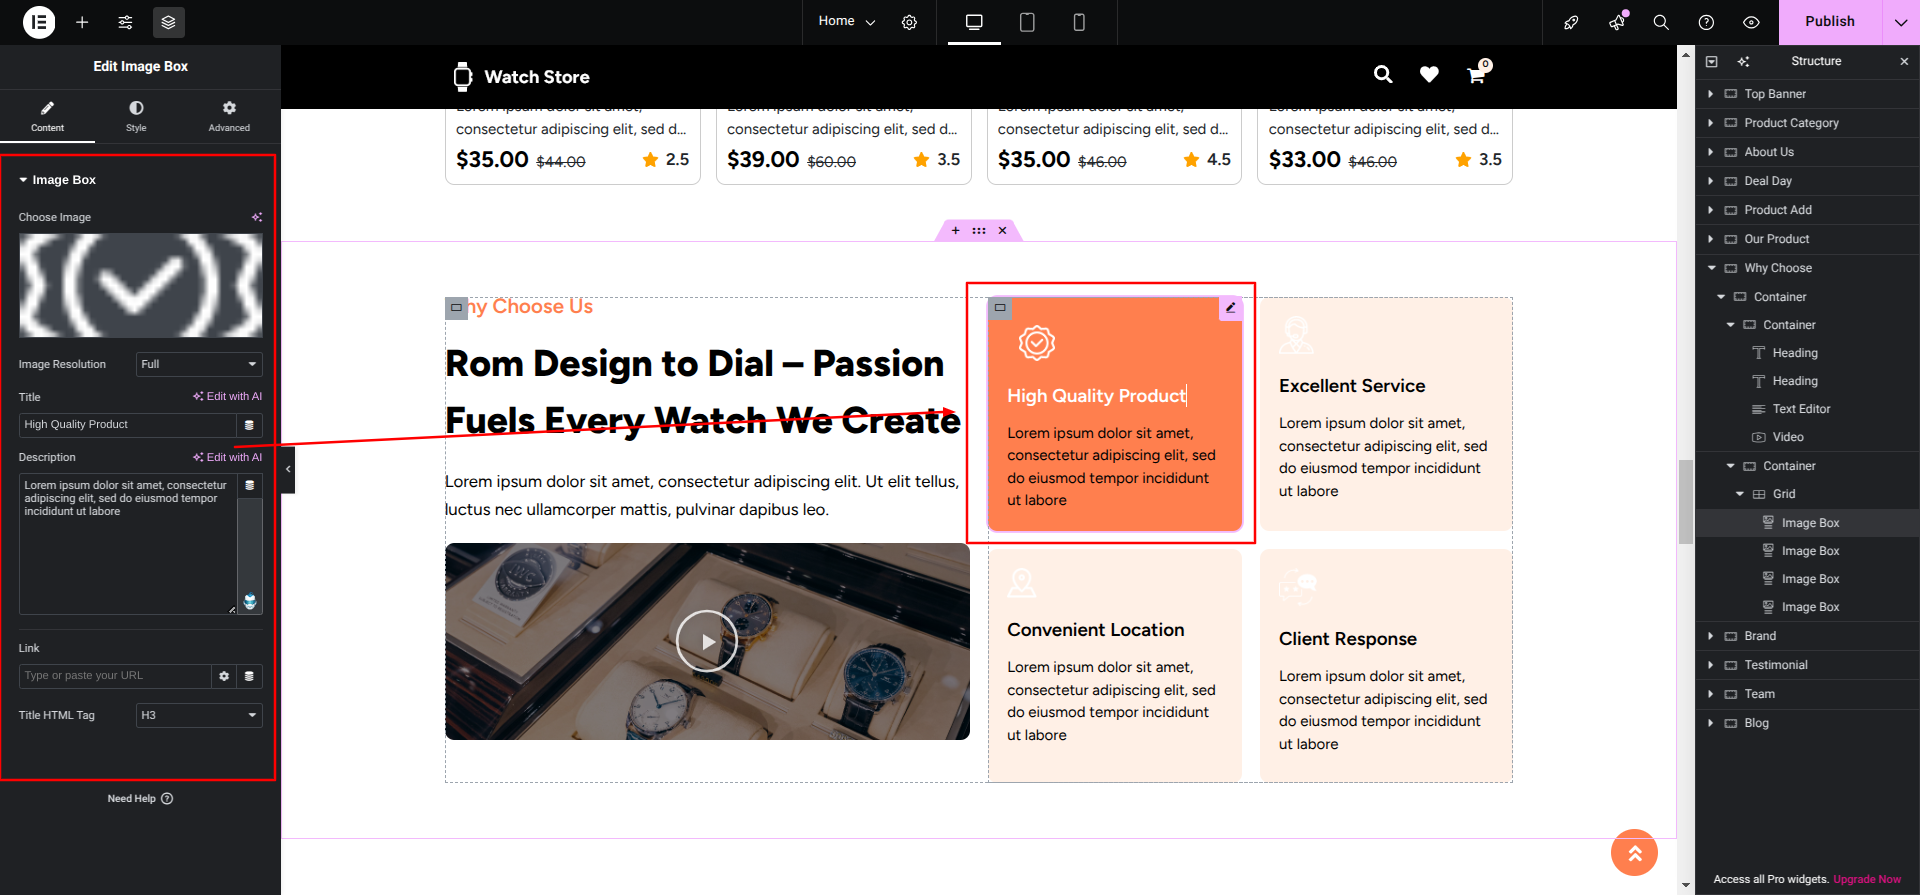Click the Need Help link
This screenshot has height=895, width=1920.
pyautogui.click(x=140, y=799)
